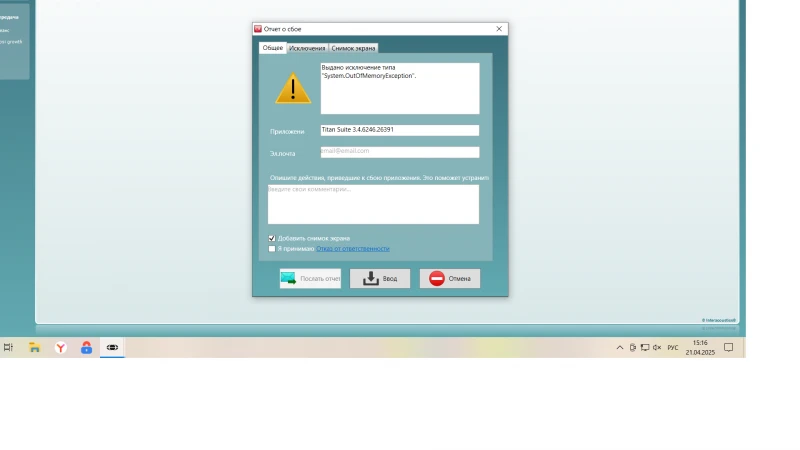Check the Я принимаю checkbox
Image resolution: width=800 pixels, height=450 pixels.
(272, 249)
